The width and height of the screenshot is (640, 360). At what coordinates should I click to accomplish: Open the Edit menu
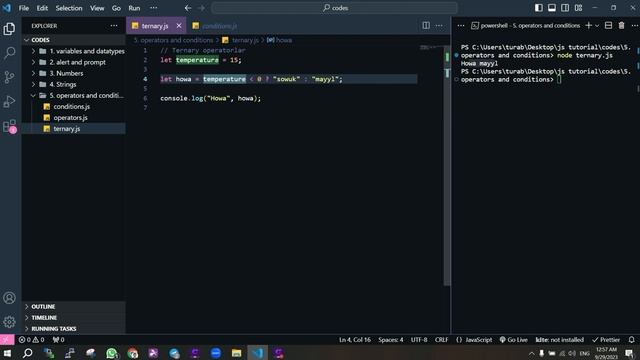tap(42, 8)
